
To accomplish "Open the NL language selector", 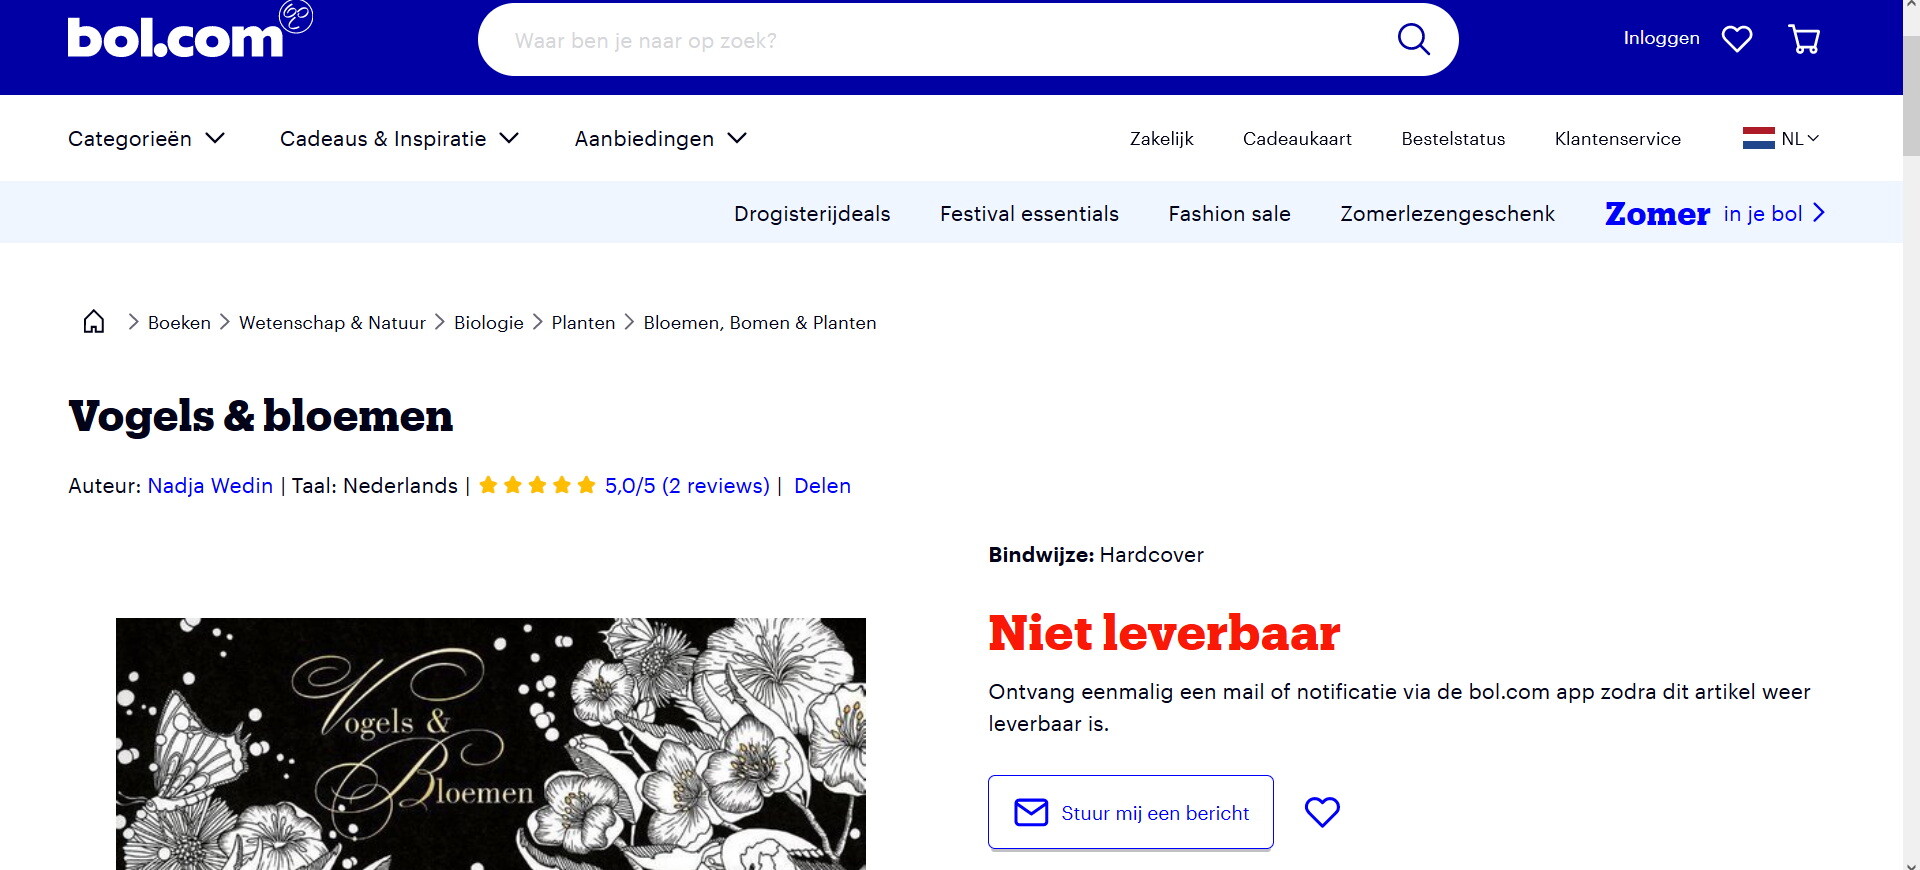I will point(1800,139).
